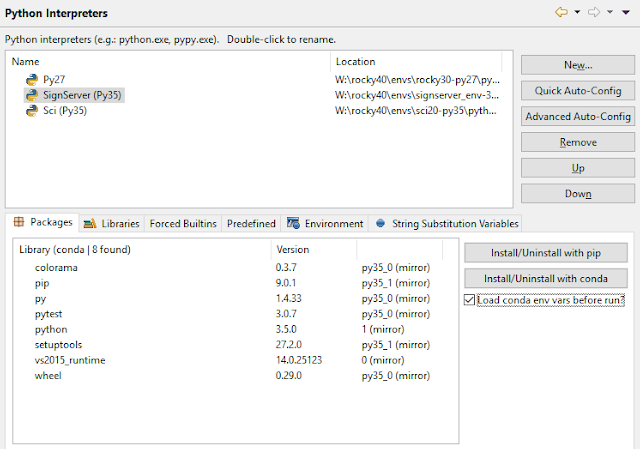Click version 0.29.0 of wheel
This screenshot has height=449, width=640.
(289, 376)
